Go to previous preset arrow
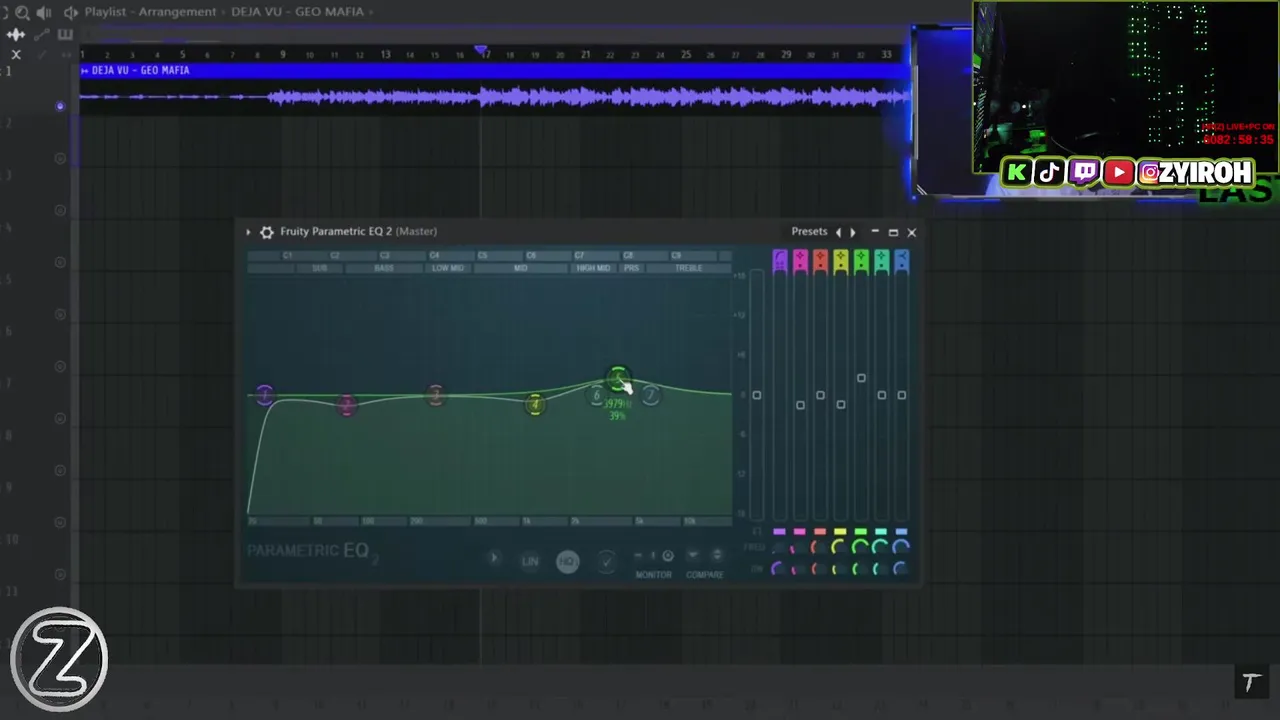The width and height of the screenshot is (1280, 720). [x=838, y=232]
